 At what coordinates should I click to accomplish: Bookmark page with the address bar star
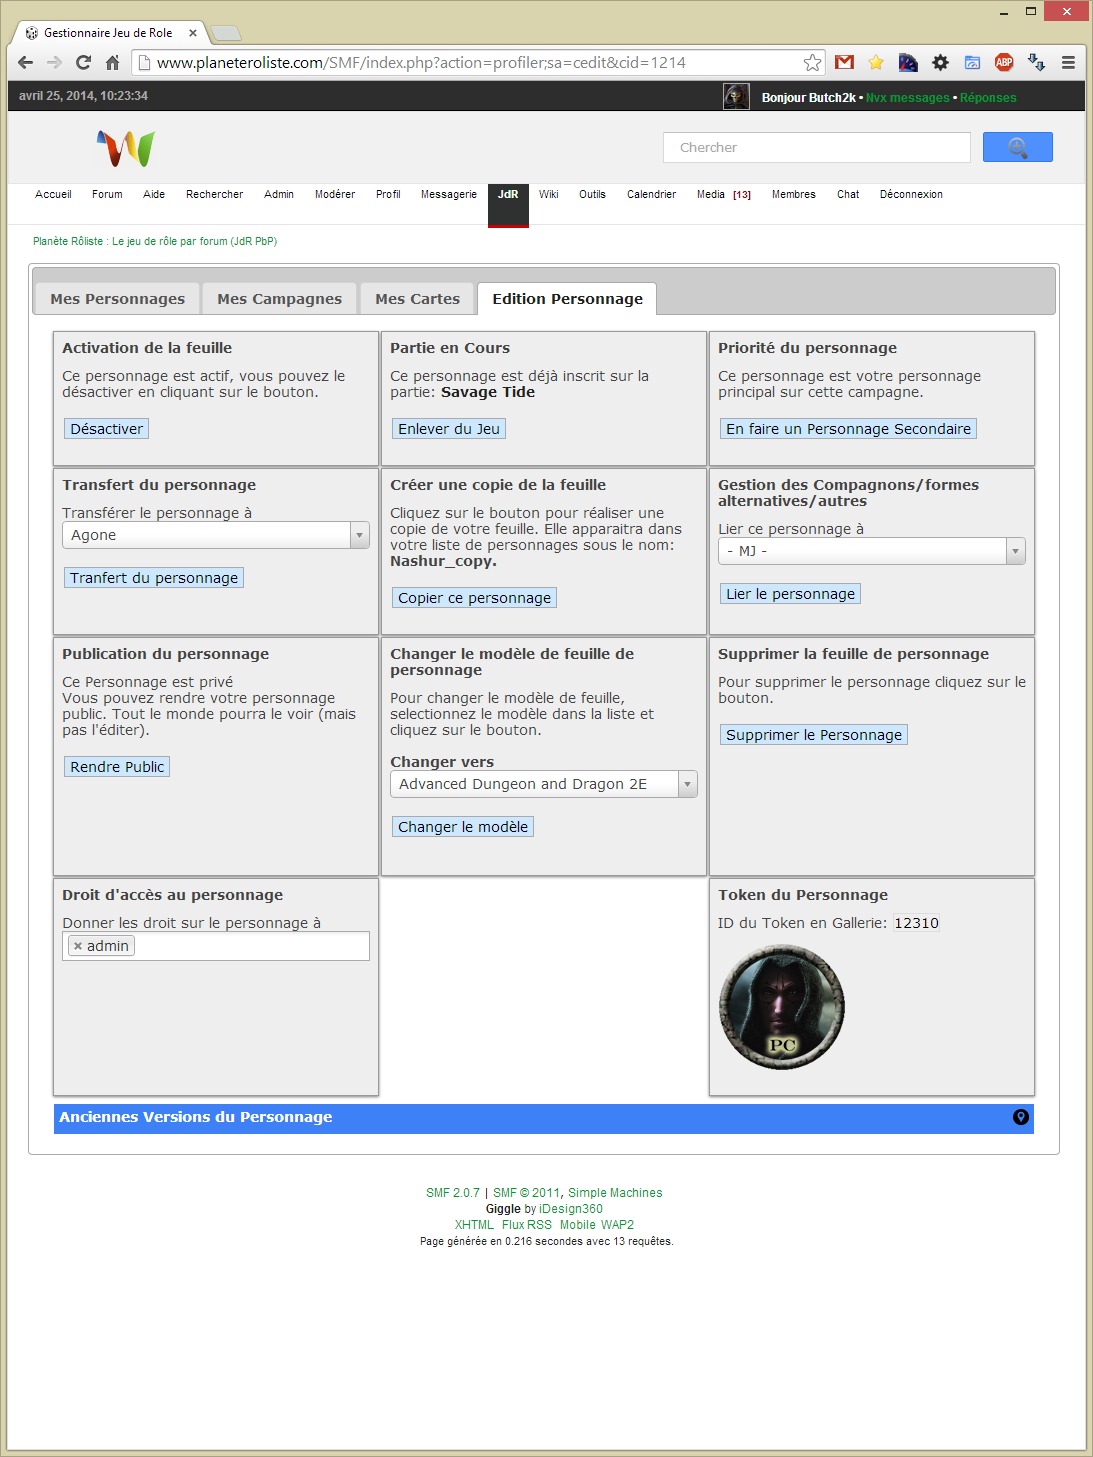pos(812,62)
